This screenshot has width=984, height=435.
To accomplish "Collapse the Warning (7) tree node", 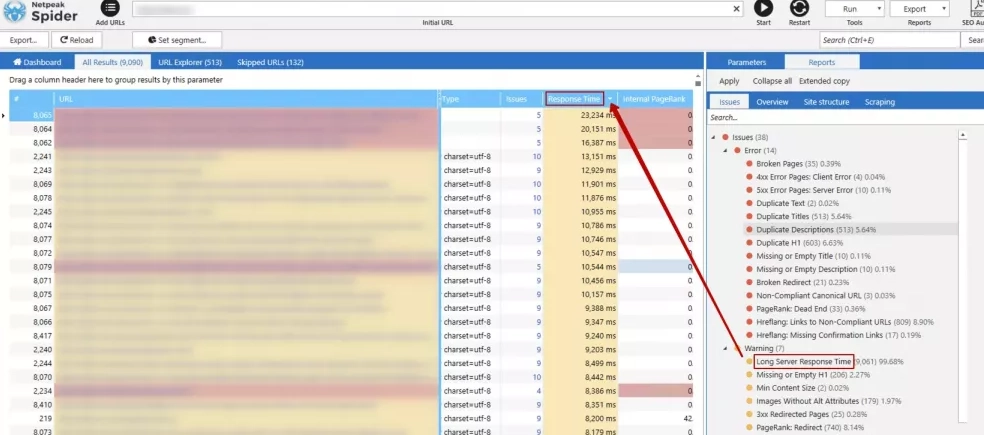I will click(725, 348).
